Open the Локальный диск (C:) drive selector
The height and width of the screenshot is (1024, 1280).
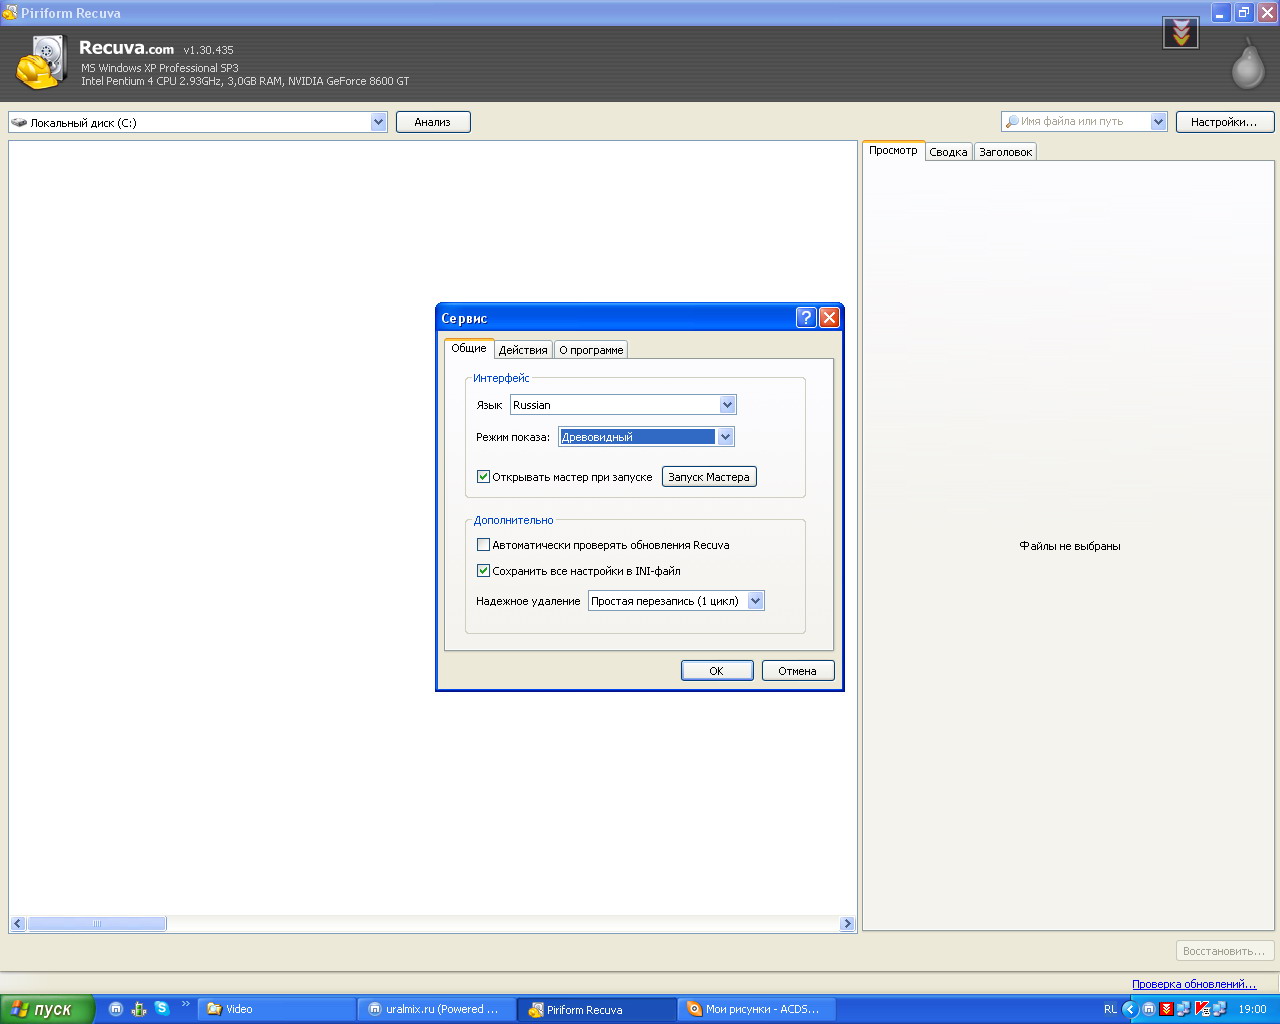click(198, 122)
